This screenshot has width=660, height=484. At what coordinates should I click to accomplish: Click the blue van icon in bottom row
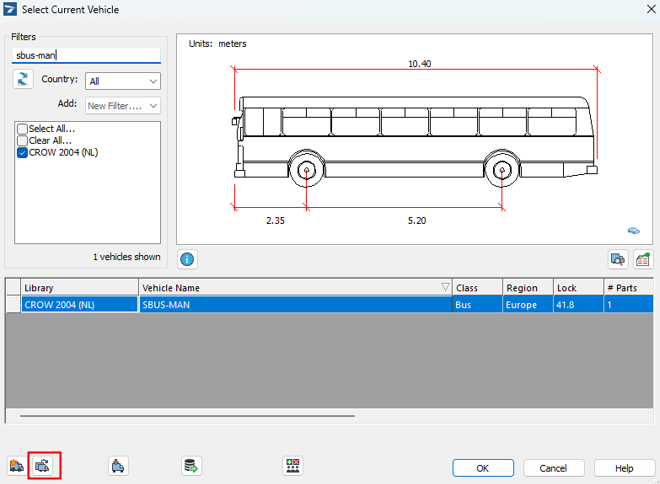tap(119, 466)
